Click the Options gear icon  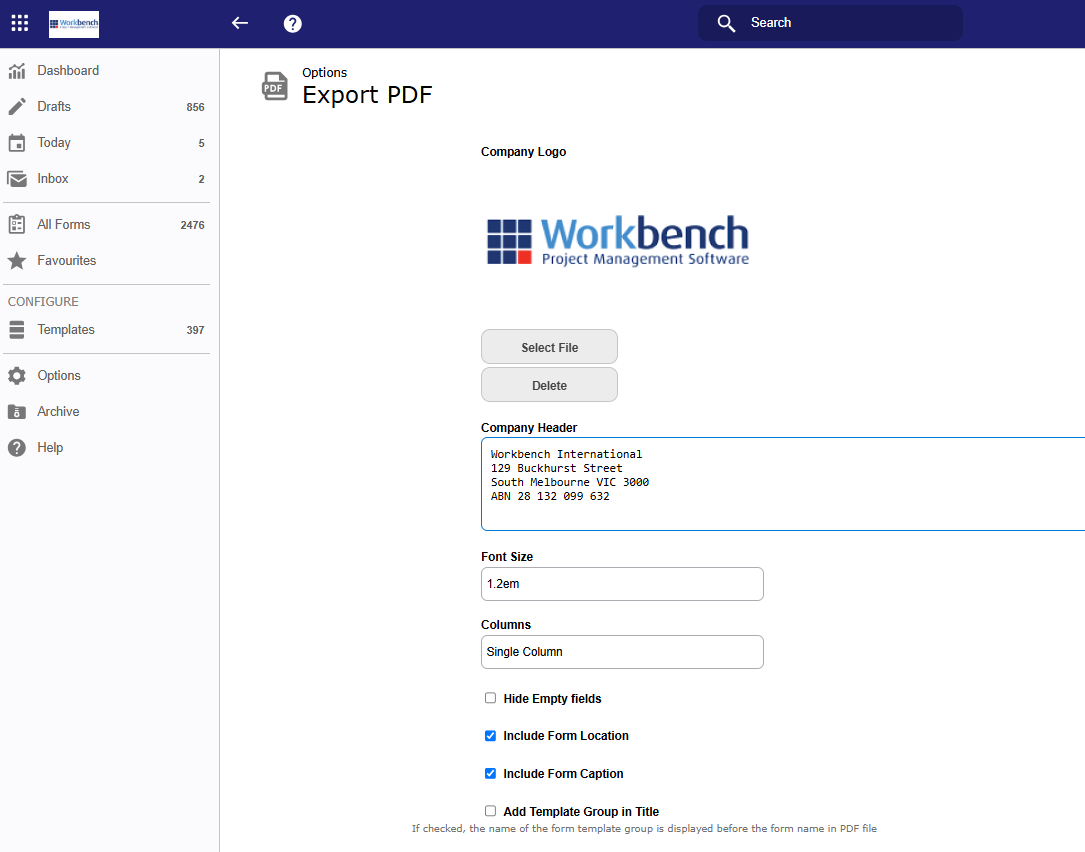pyautogui.click(x=17, y=375)
